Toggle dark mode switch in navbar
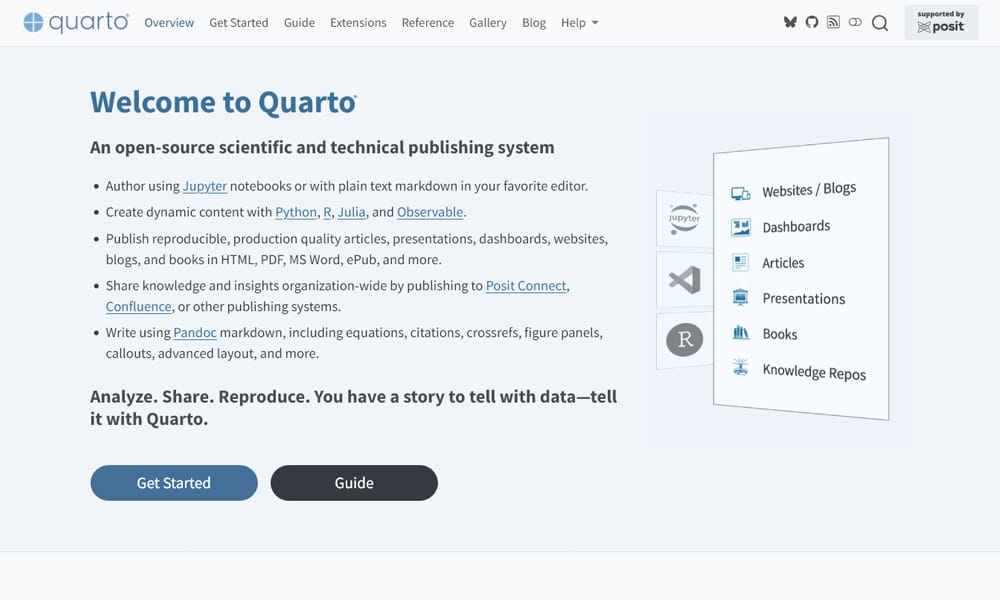Image resolution: width=1000 pixels, height=600 pixels. (x=855, y=22)
